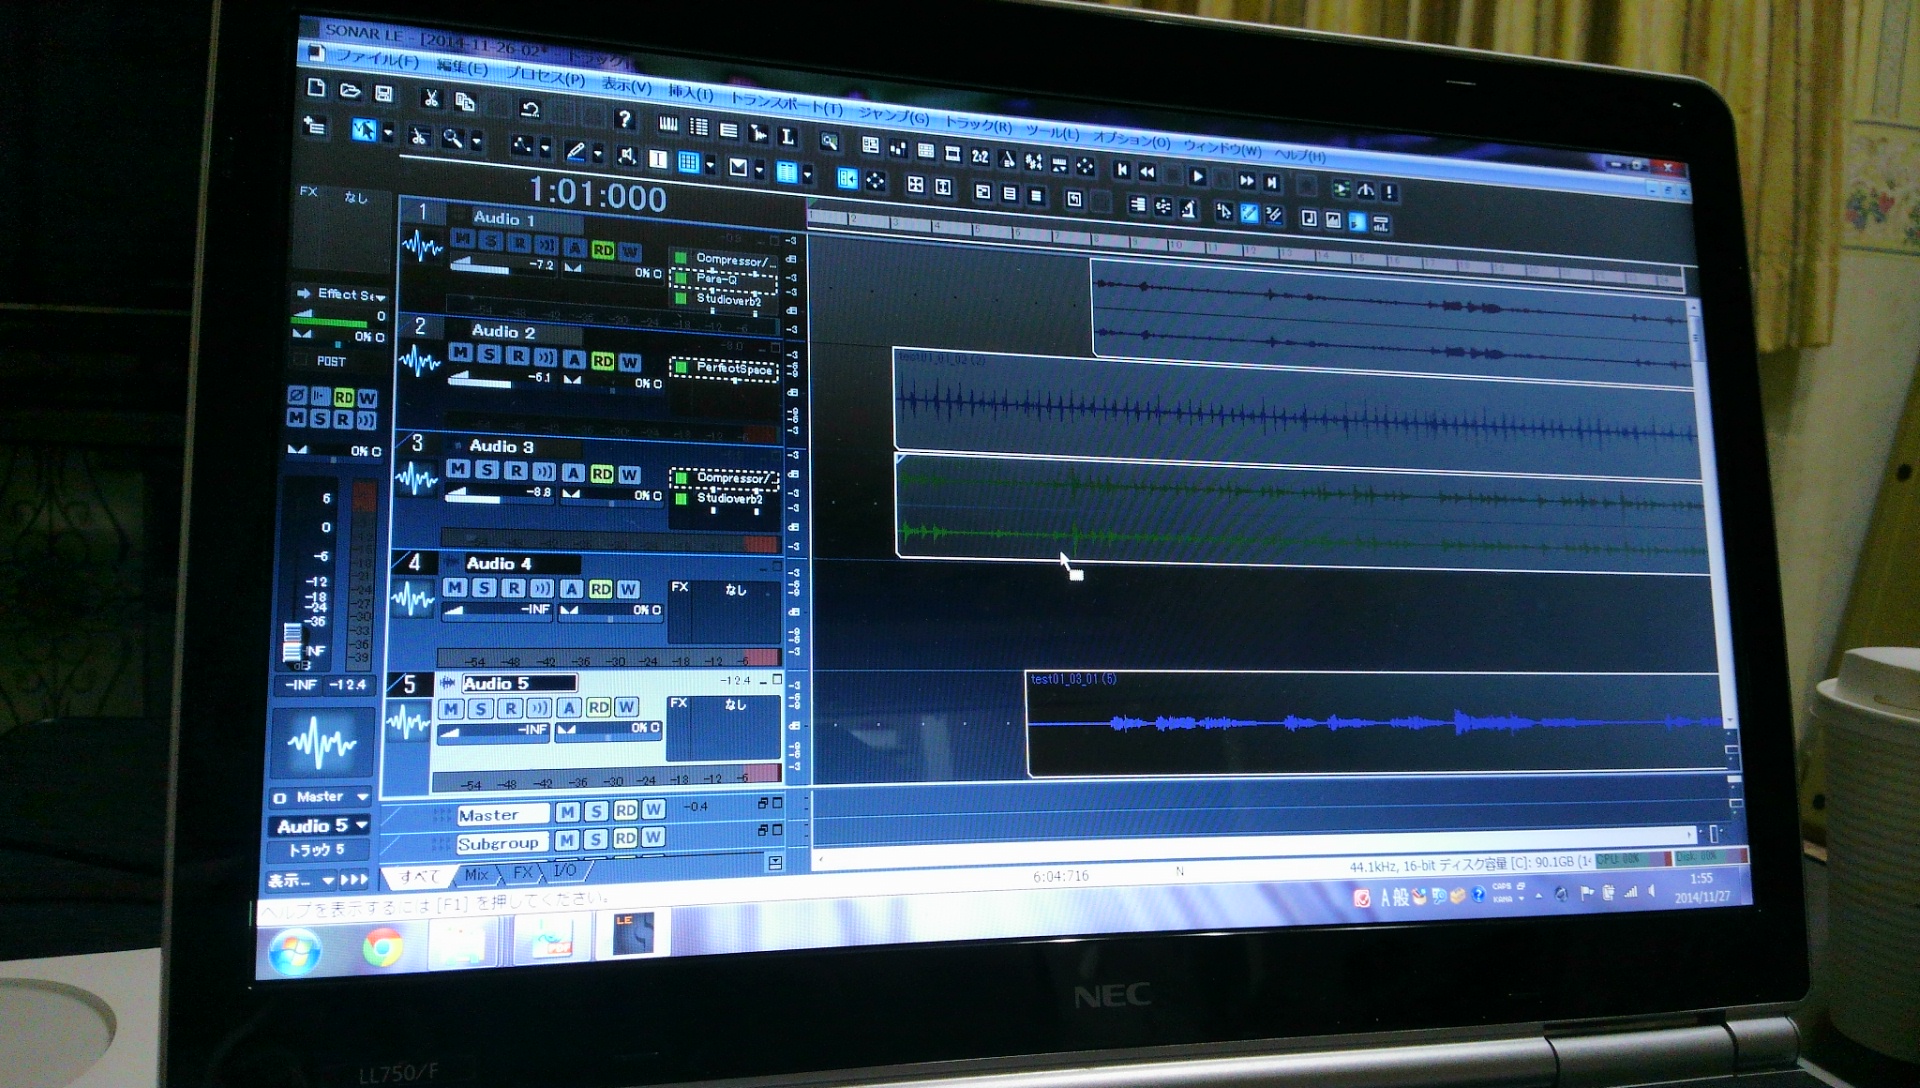The width and height of the screenshot is (1920, 1088).
Task: Solo the Audio 3 track
Action: coord(486,469)
